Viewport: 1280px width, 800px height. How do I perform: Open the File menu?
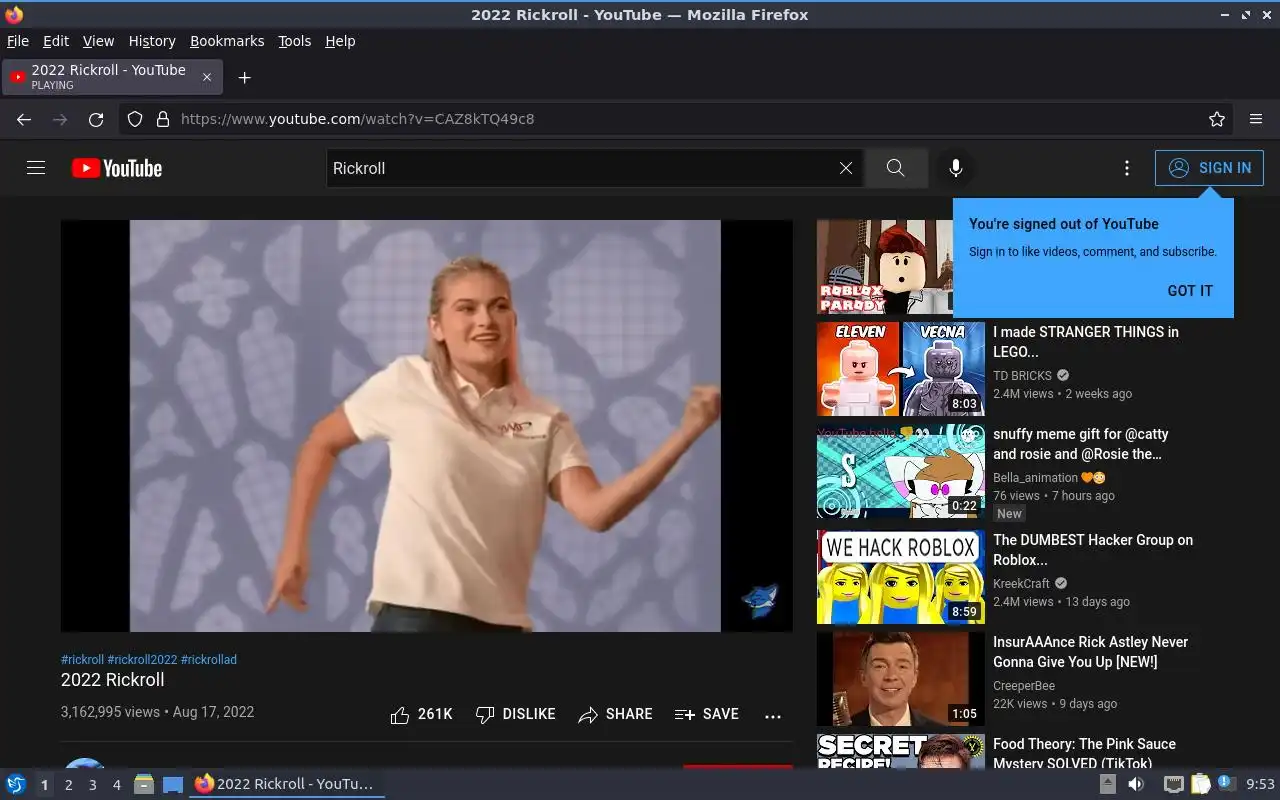coord(18,41)
